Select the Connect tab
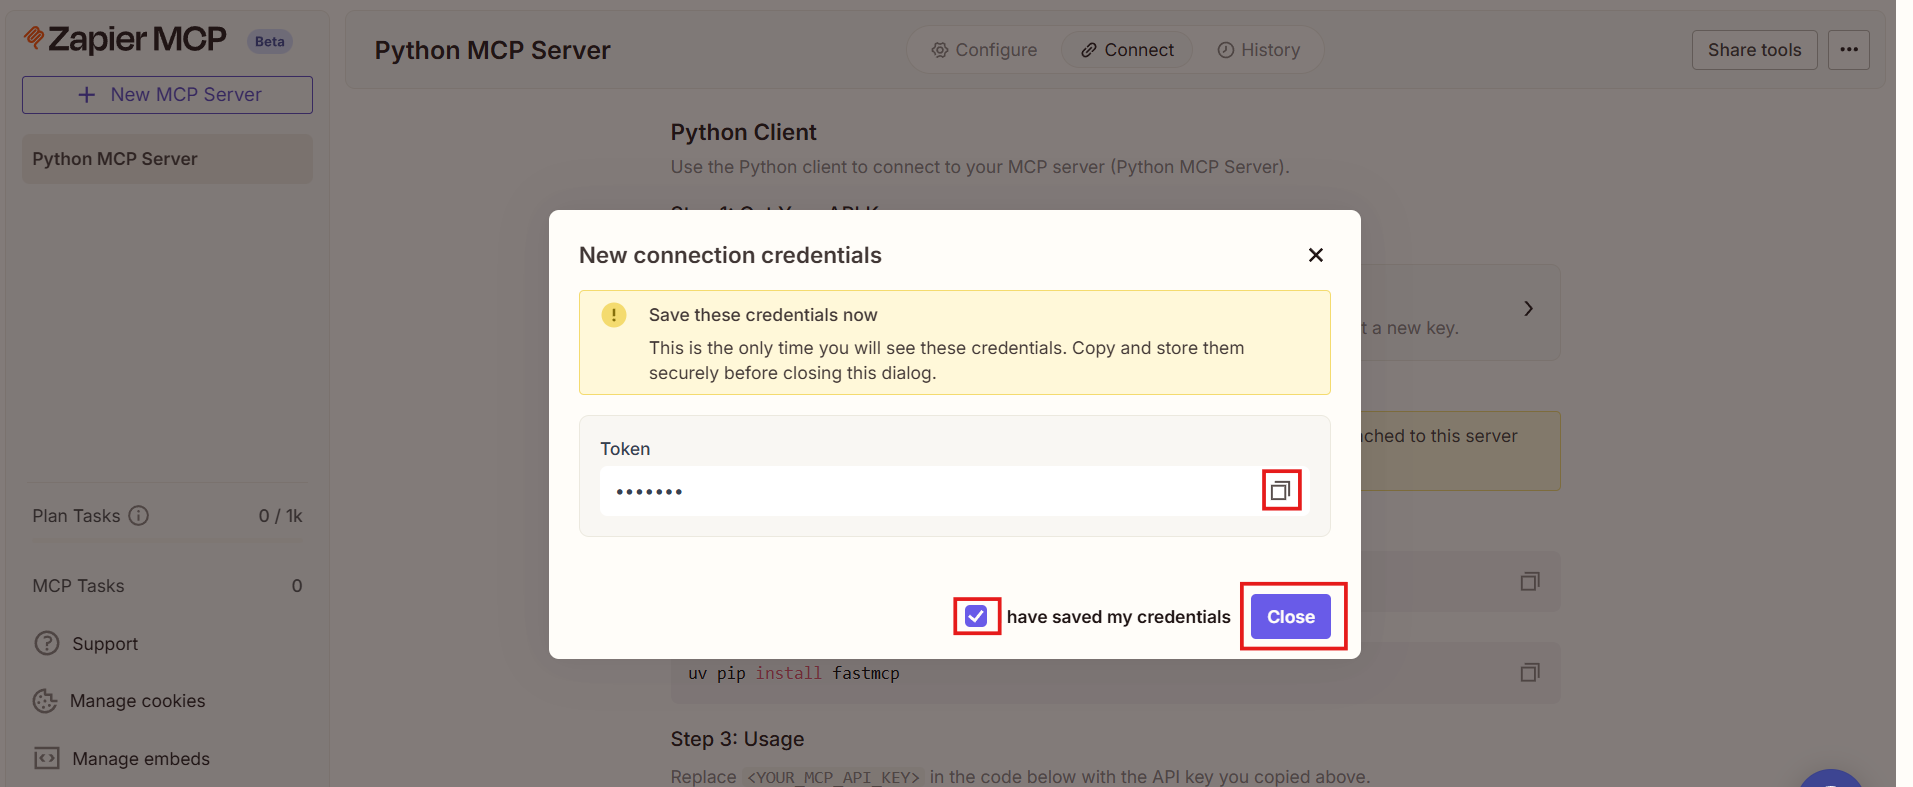Image resolution: width=1913 pixels, height=787 pixels. tap(1127, 50)
